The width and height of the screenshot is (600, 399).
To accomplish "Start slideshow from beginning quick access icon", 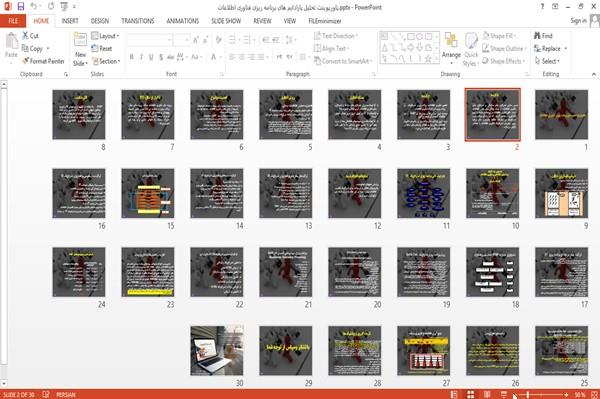I will [x=64, y=6].
